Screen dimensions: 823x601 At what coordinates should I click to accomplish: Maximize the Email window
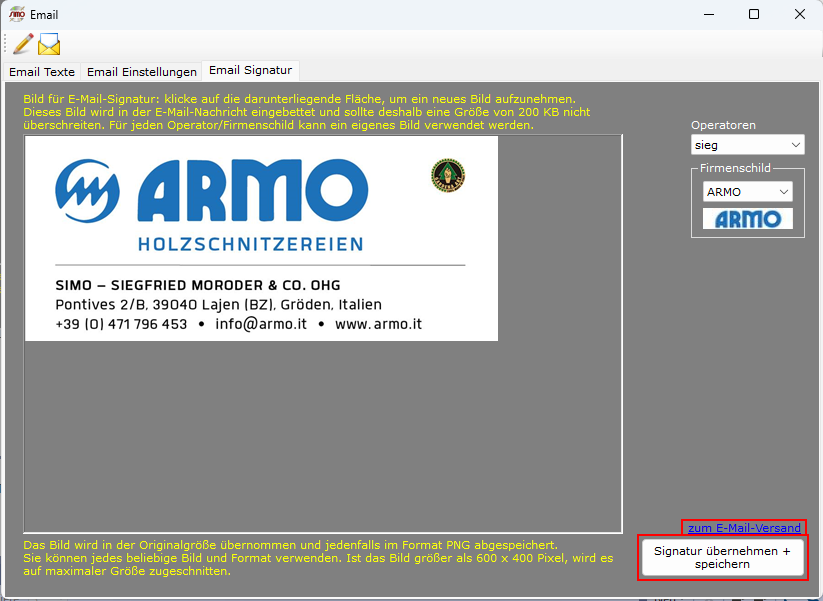(x=754, y=14)
